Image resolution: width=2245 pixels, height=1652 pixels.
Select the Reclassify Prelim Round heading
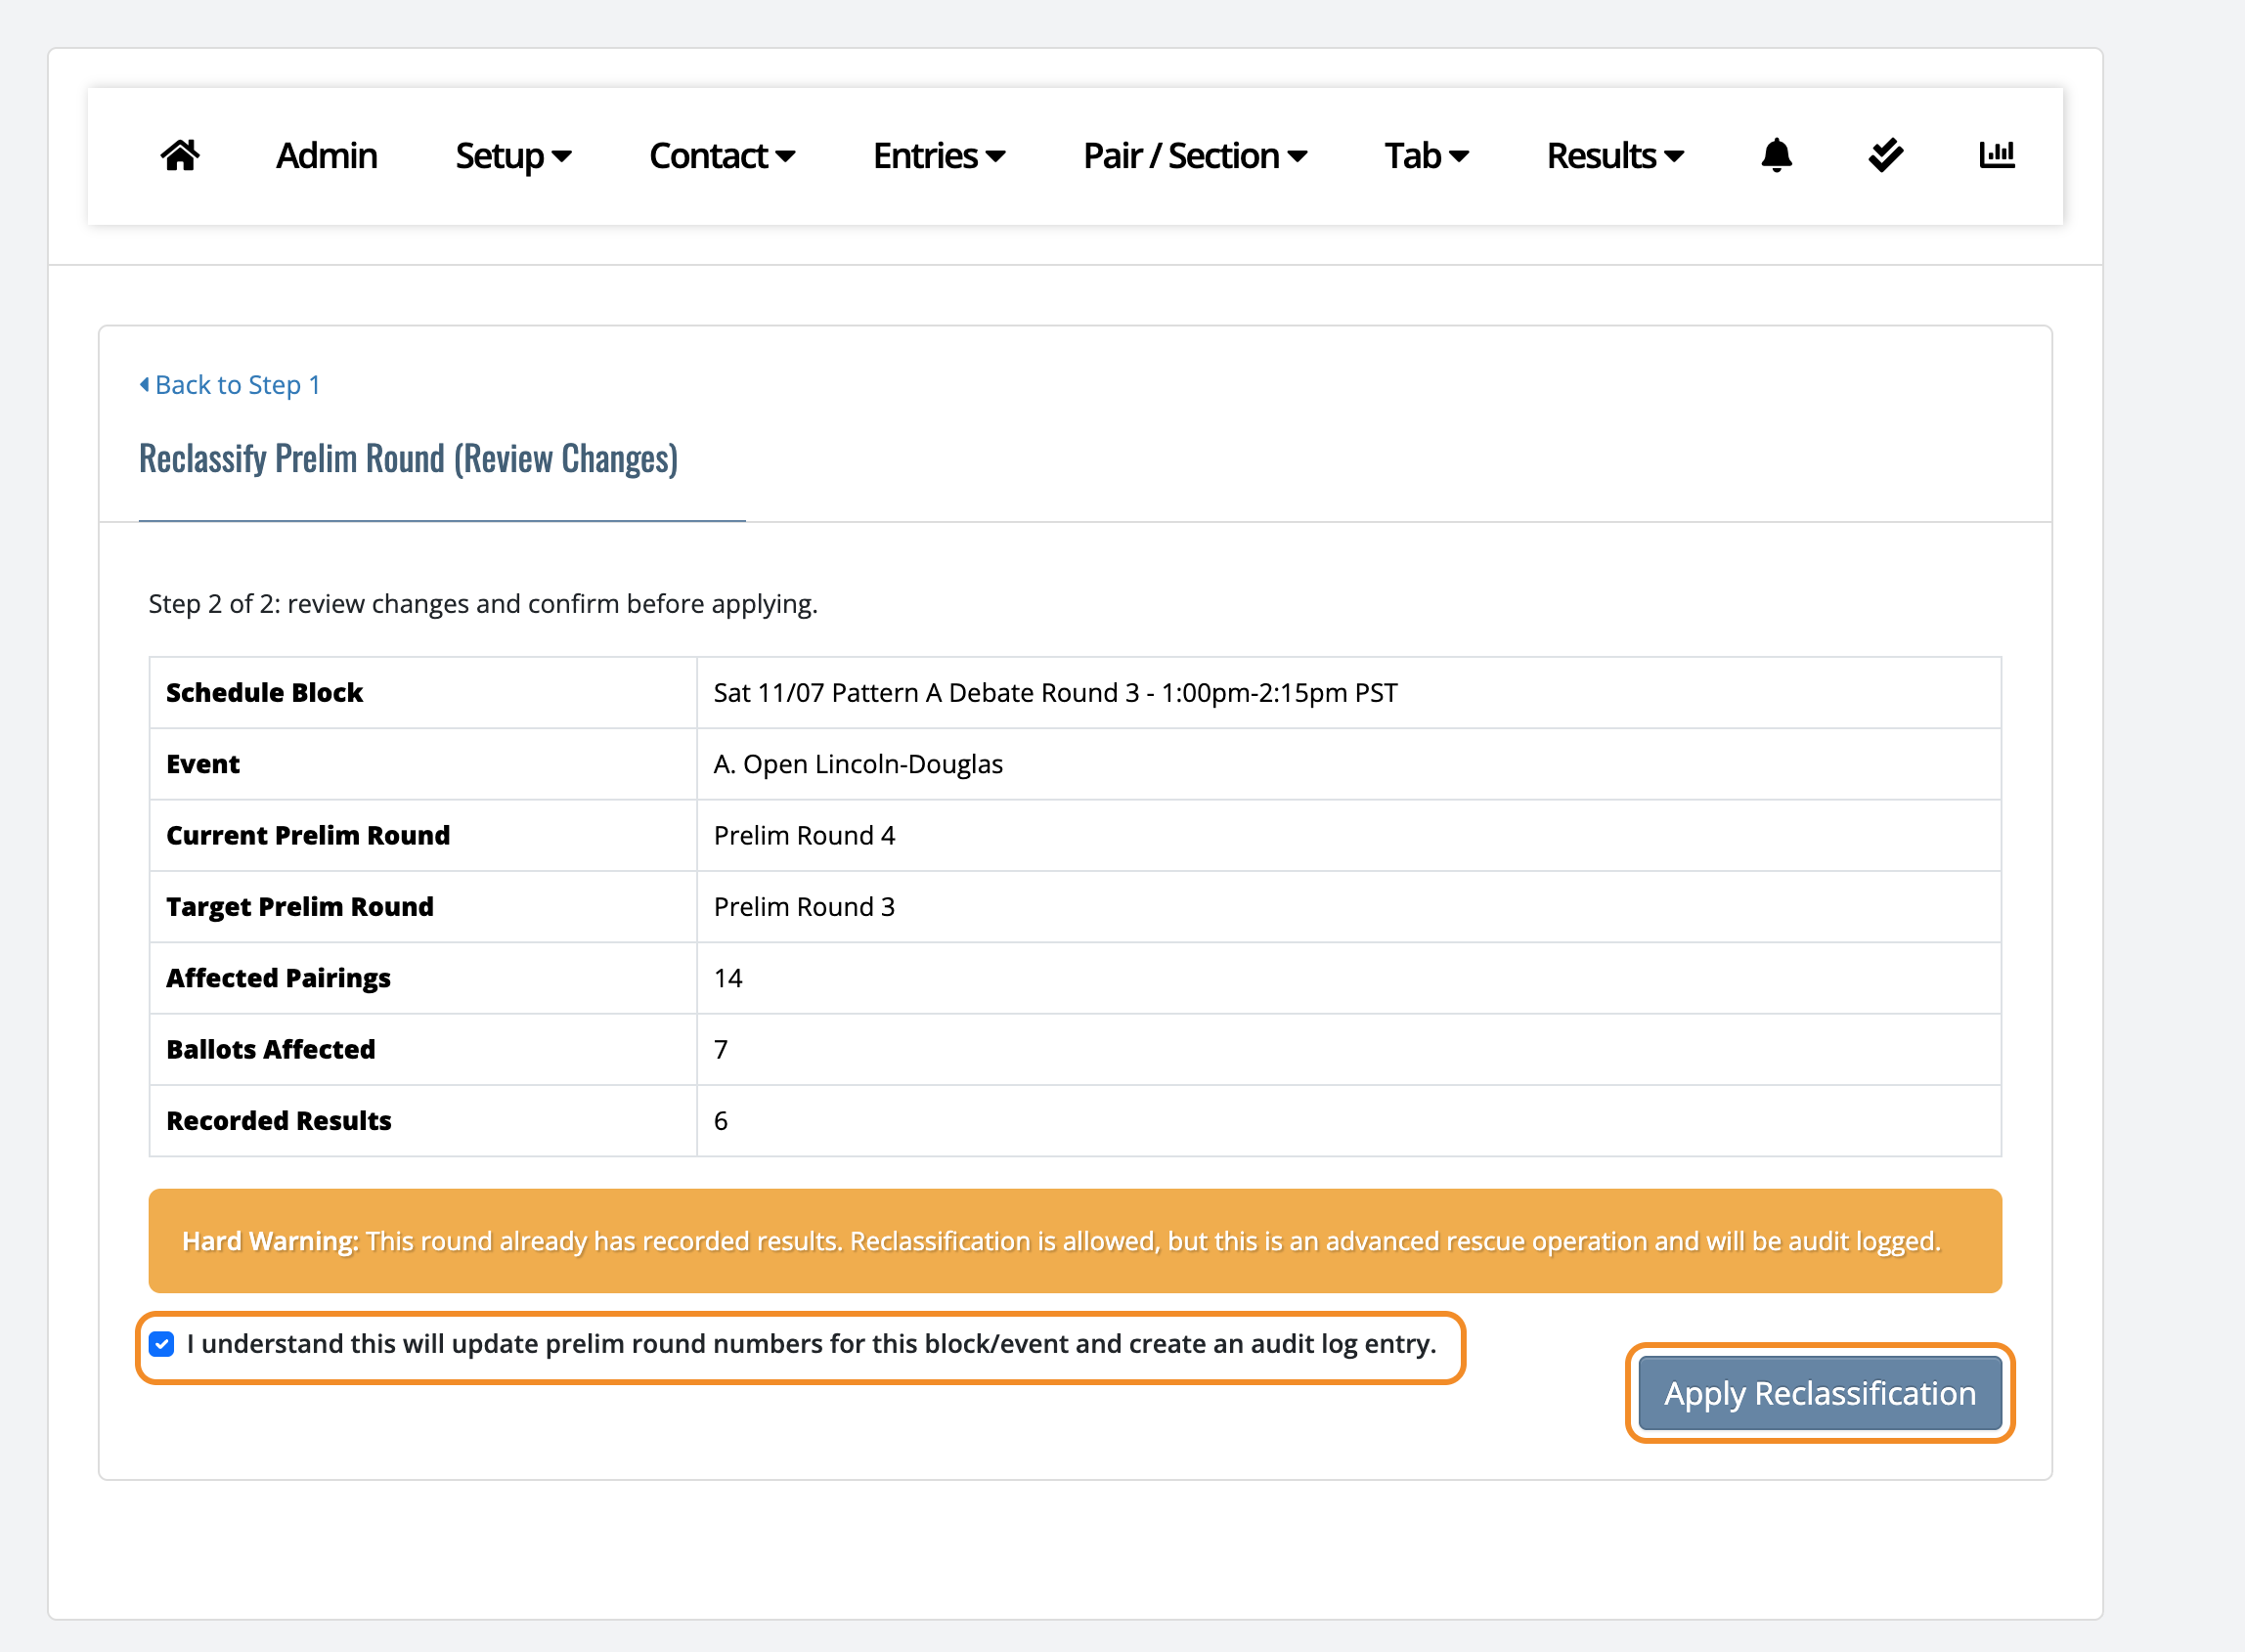point(408,459)
